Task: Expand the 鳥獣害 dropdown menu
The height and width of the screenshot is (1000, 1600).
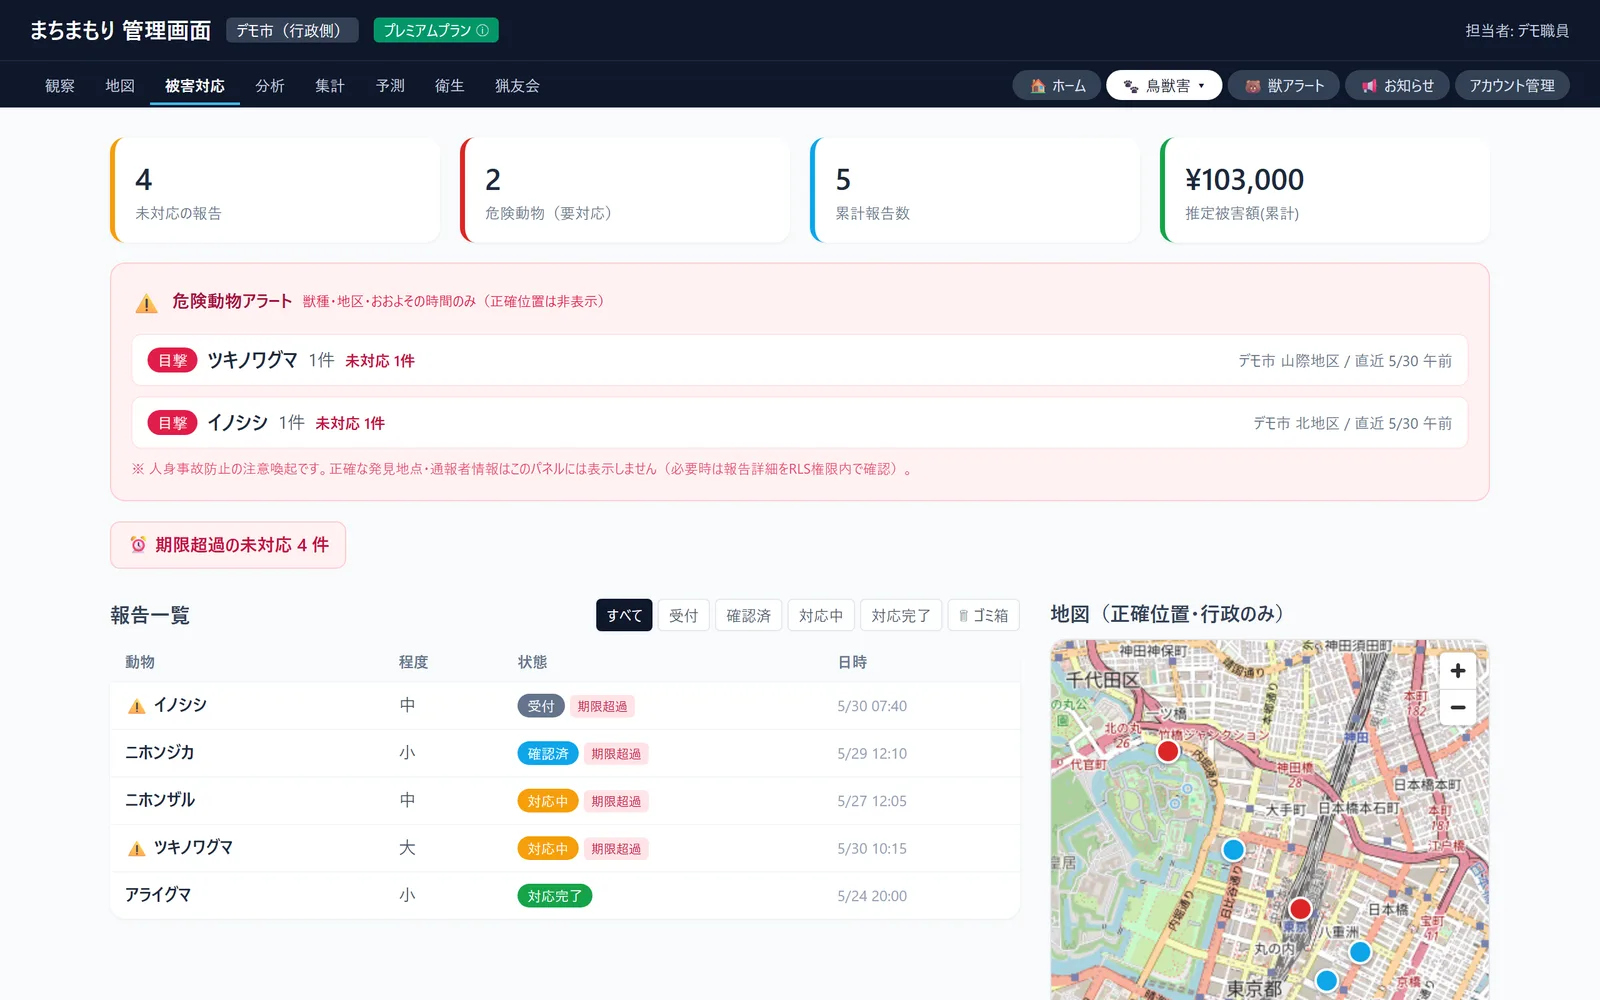Action: click(x=1164, y=86)
